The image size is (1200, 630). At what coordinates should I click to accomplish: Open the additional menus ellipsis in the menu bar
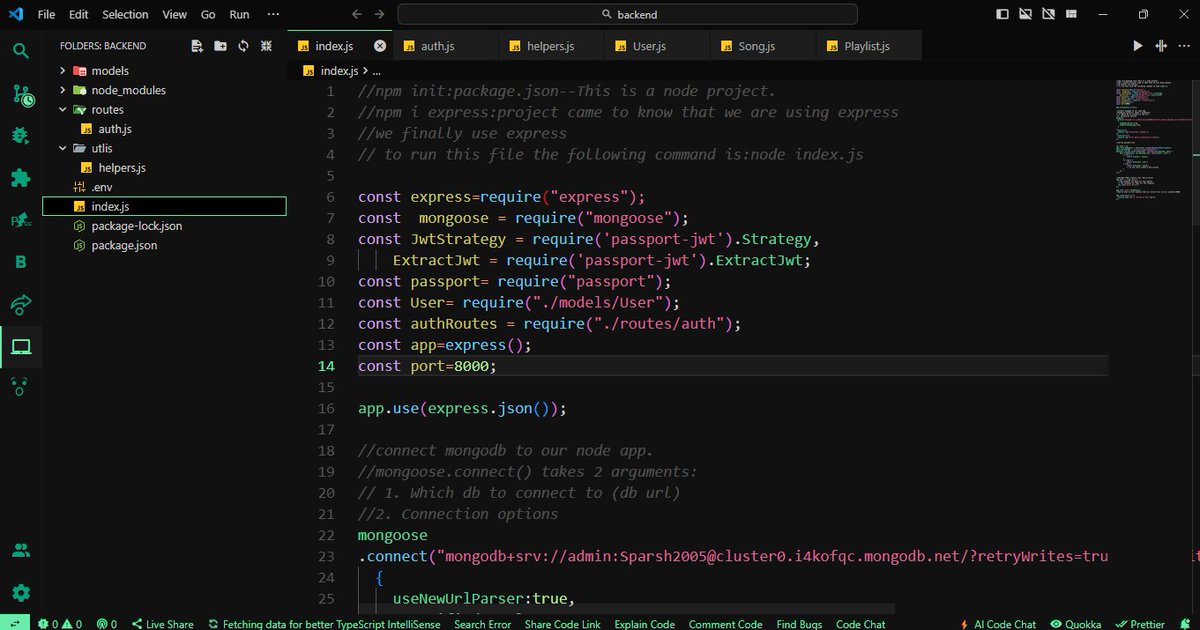275,14
